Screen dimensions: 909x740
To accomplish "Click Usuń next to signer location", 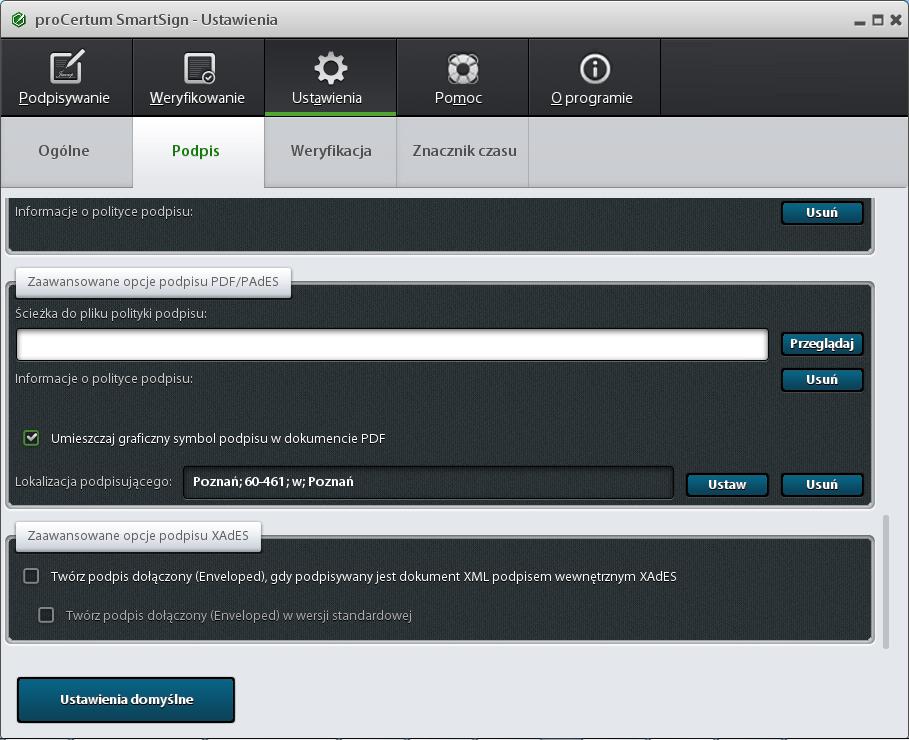I will [x=821, y=484].
